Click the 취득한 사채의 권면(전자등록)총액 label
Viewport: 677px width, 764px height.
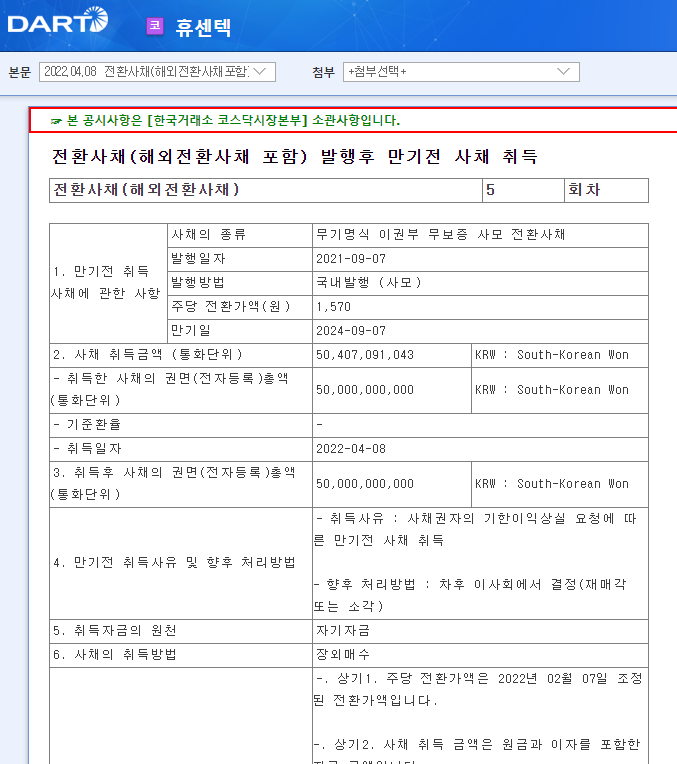[171, 390]
